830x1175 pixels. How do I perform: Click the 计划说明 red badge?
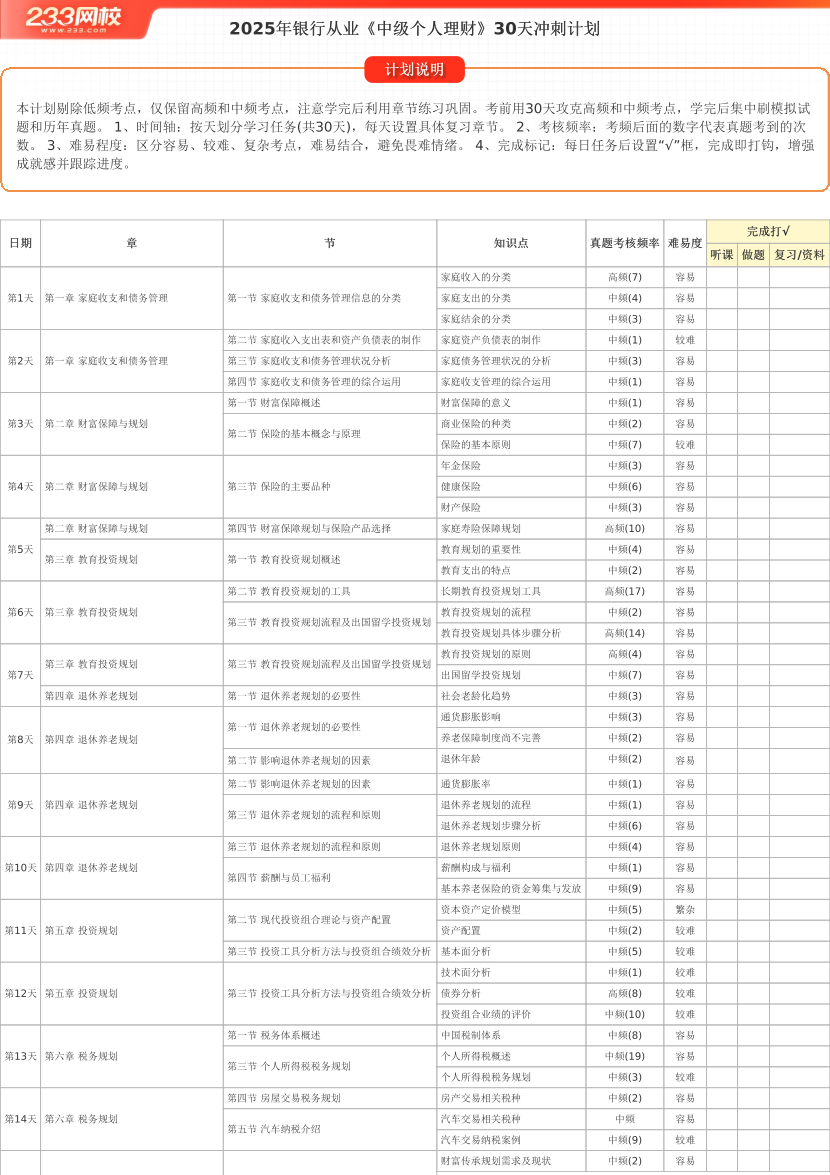pyautogui.click(x=414, y=70)
